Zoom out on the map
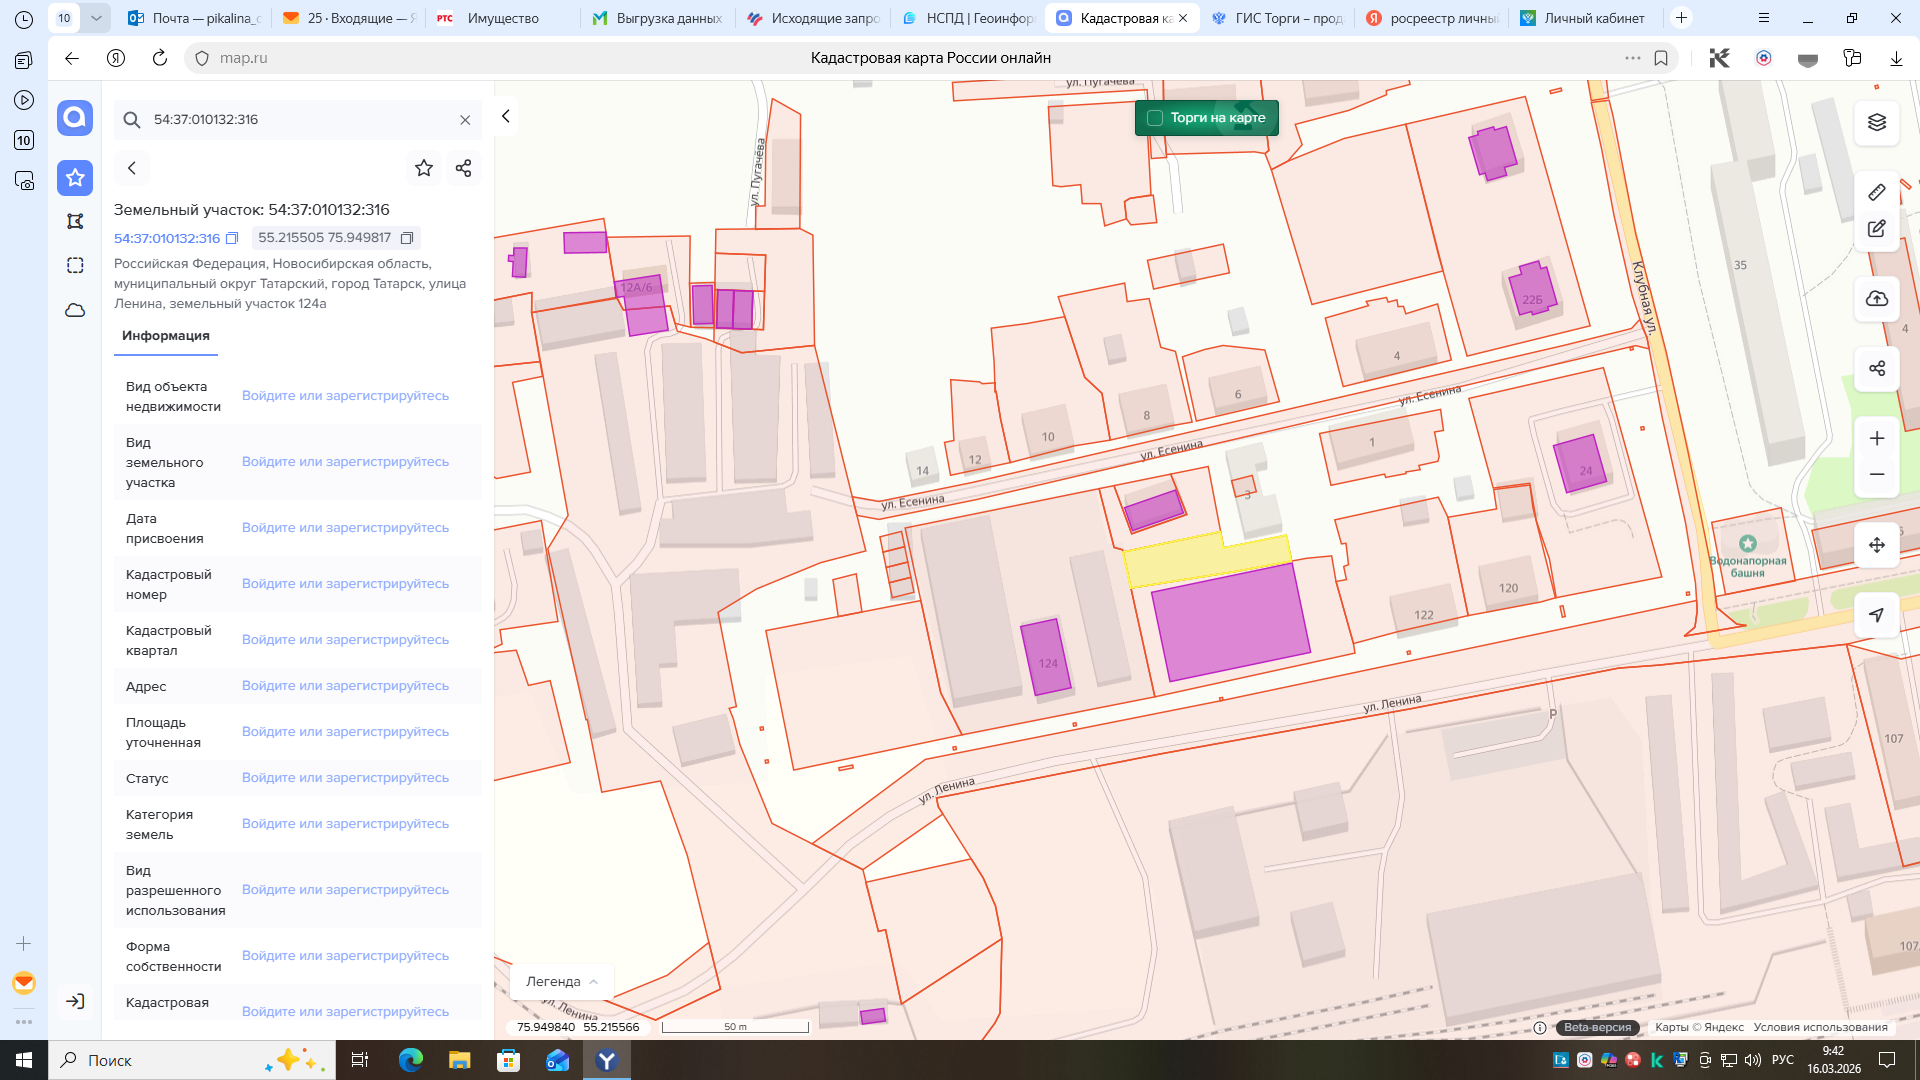 (1876, 475)
